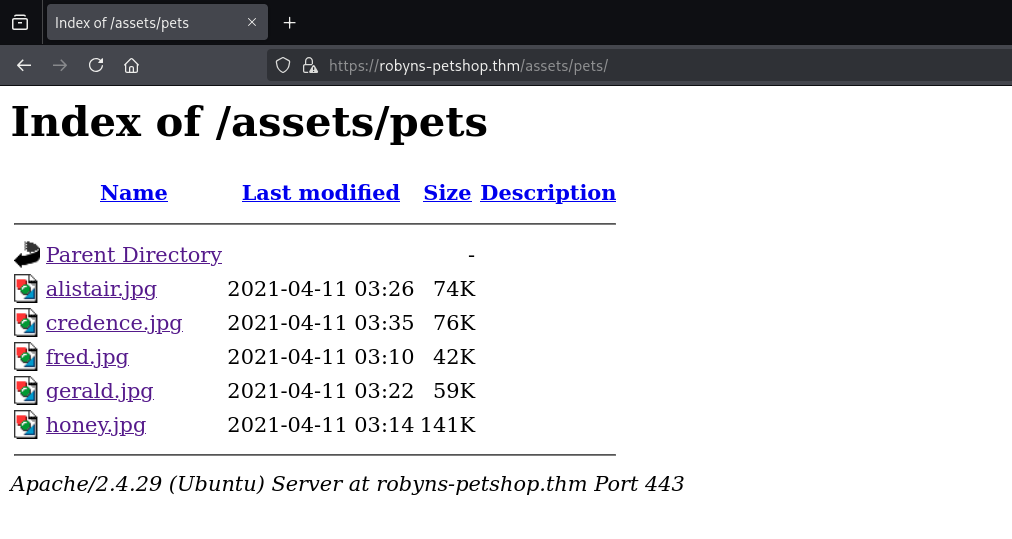Click the browser back arrow button
The image size is (1012, 539).
pyautogui.click(x=24, y=65)
